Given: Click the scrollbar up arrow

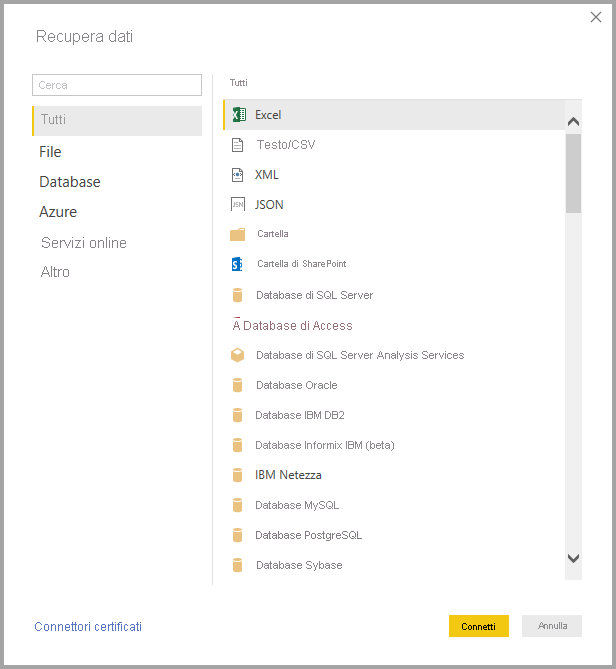Looking at the screenshot, I should [x=573, y=122].
